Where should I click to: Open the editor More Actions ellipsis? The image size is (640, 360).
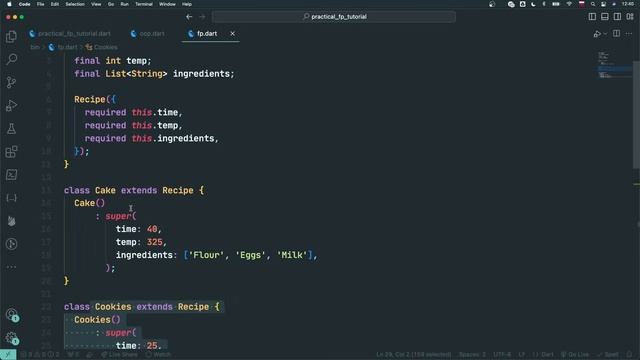629,33
